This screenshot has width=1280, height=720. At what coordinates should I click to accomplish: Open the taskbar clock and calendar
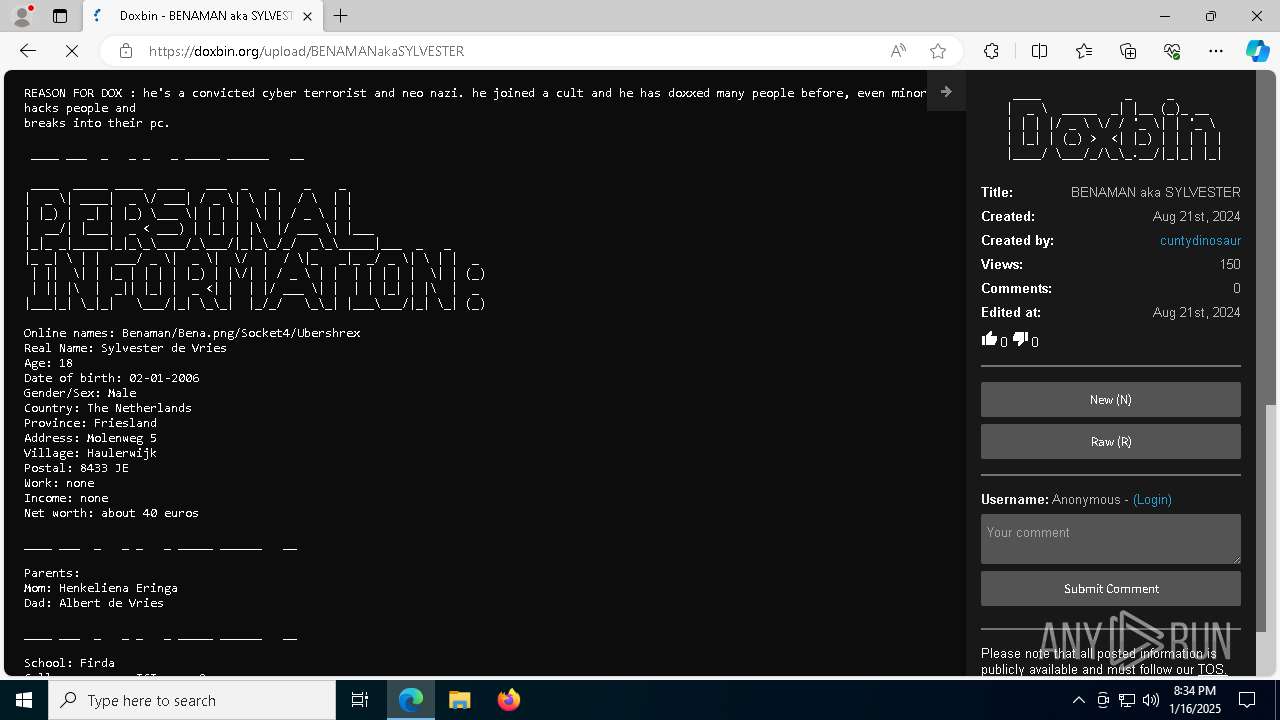(1194, 700)
